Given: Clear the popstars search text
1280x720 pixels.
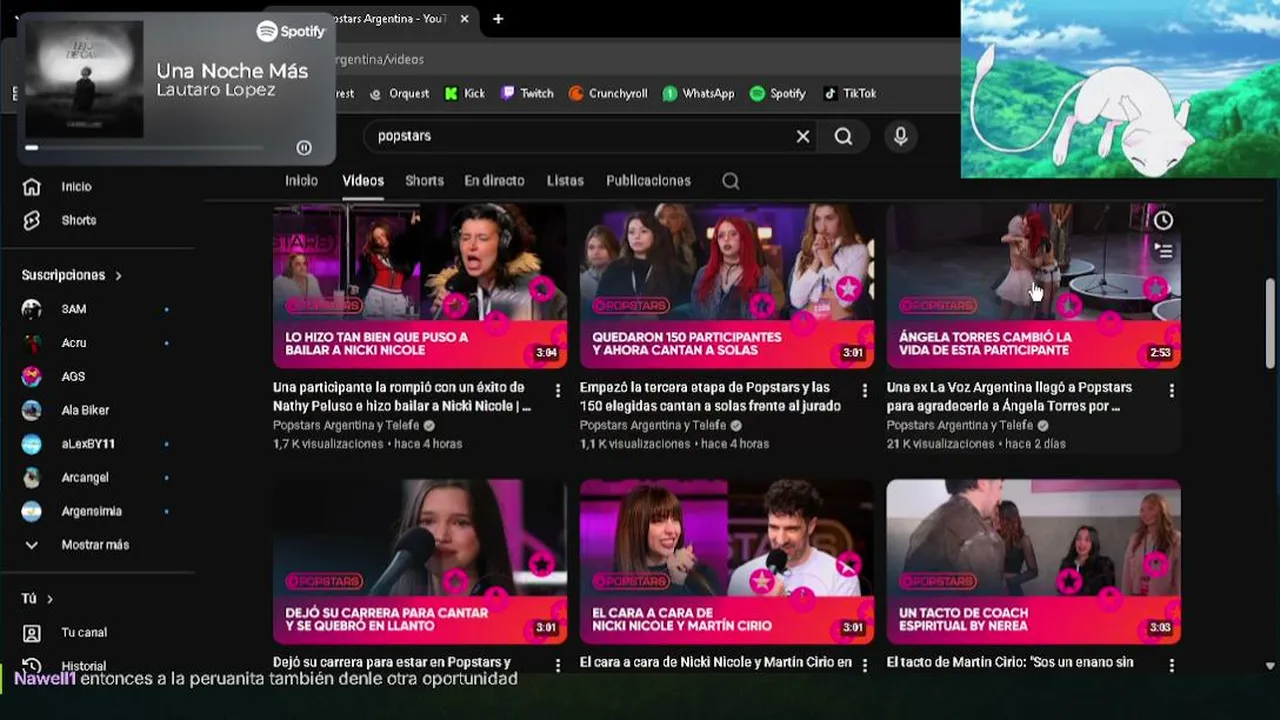Looking at the screenshot, I should 803,137.
